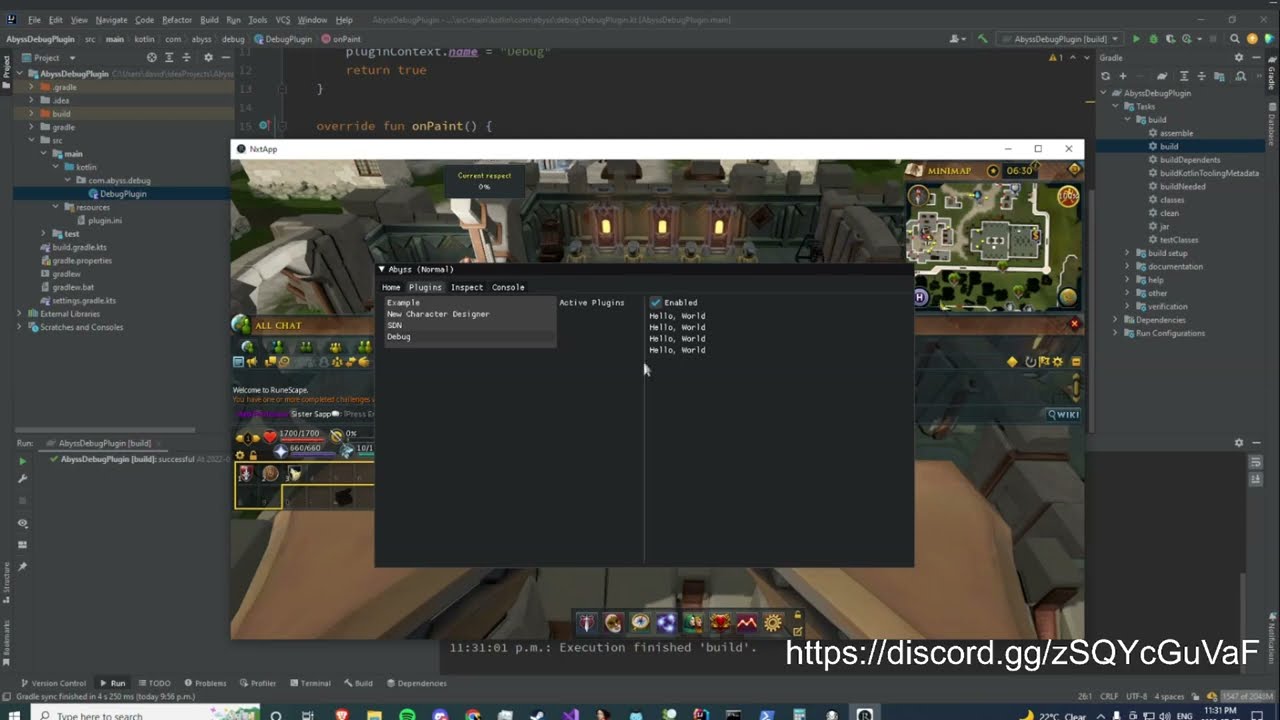Viewport: 1280px width, 720px height.
Task: Collapse the Abyss (Normal) window triangle
Action: 382,269
